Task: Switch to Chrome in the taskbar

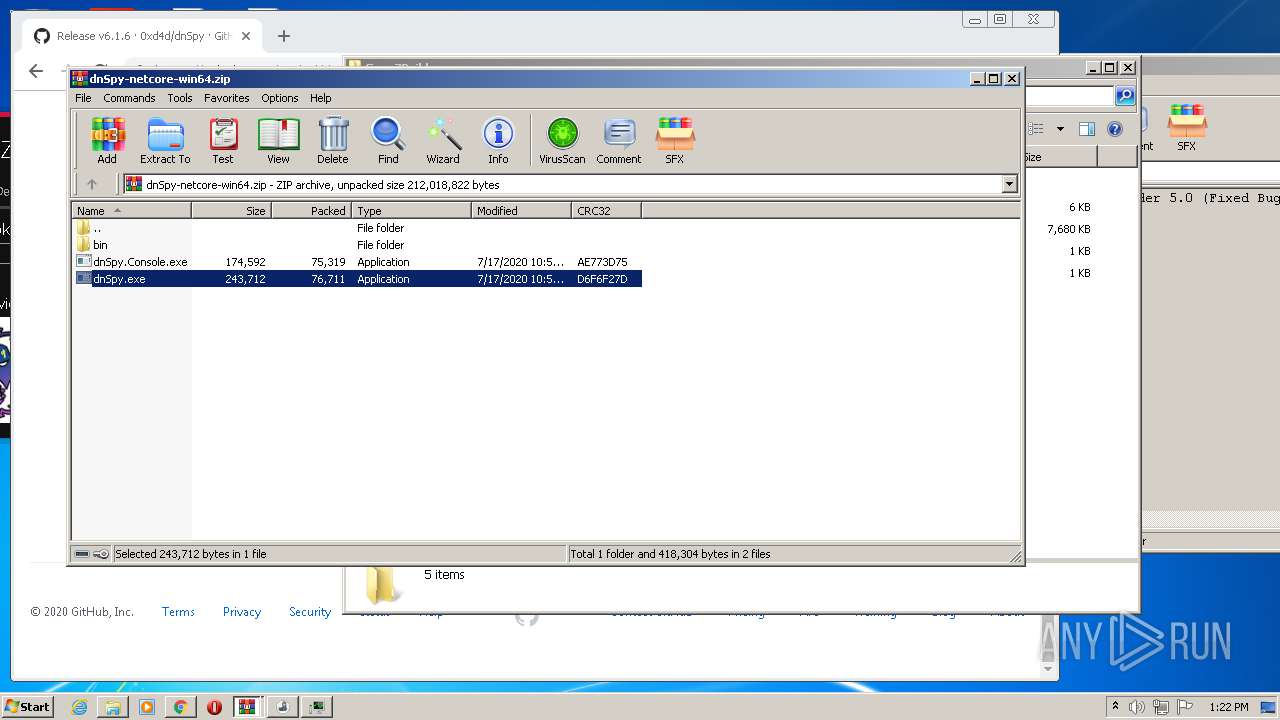Action: (x=180, y=707)
